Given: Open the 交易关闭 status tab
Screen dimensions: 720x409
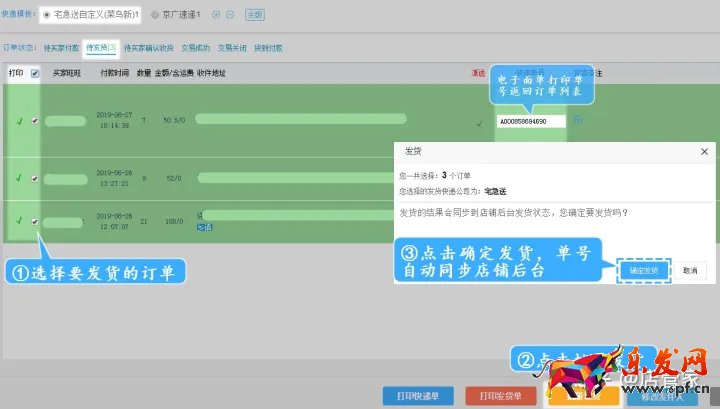Looking at the screenshot, I should click(x=234, y=47).
